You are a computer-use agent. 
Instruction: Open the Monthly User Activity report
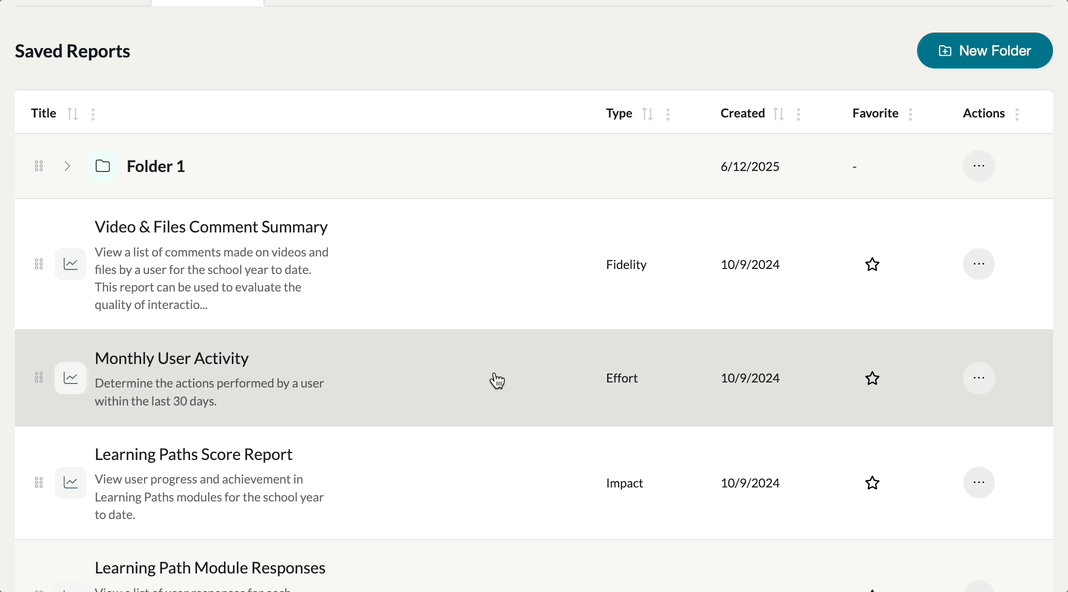pyautogui.click(x=171, y=358)
